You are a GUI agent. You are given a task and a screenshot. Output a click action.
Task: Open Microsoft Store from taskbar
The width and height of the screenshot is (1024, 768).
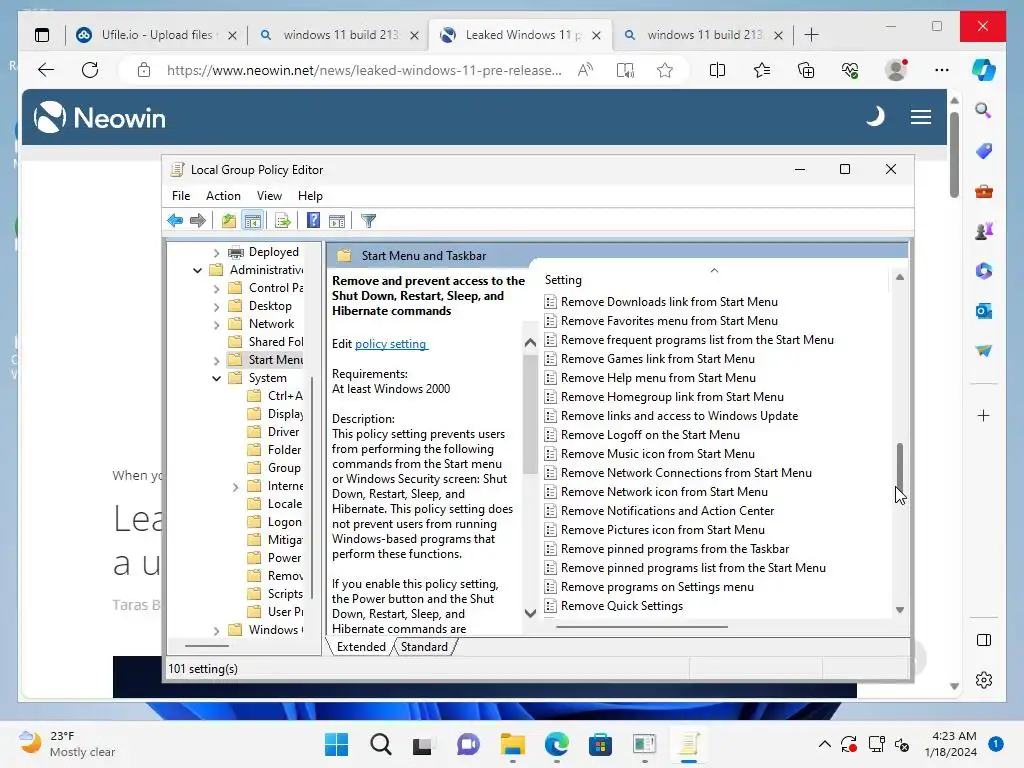tap(600, 744)
